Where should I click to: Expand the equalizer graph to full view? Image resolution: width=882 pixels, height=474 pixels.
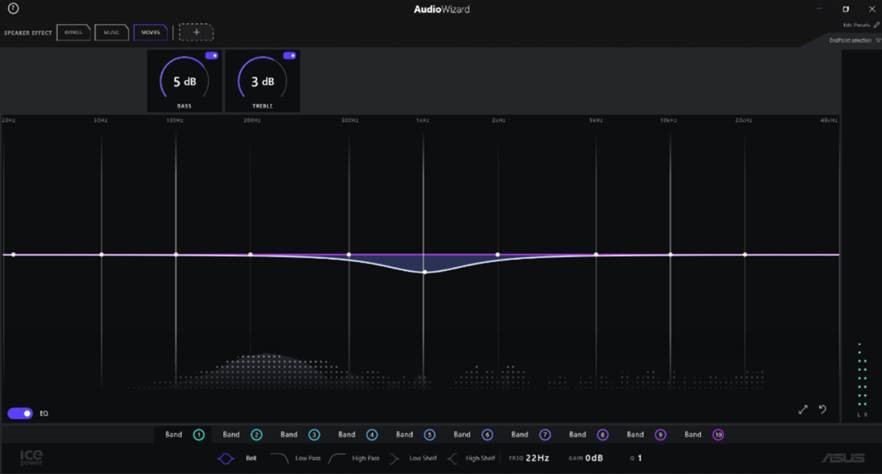point(803,410)
